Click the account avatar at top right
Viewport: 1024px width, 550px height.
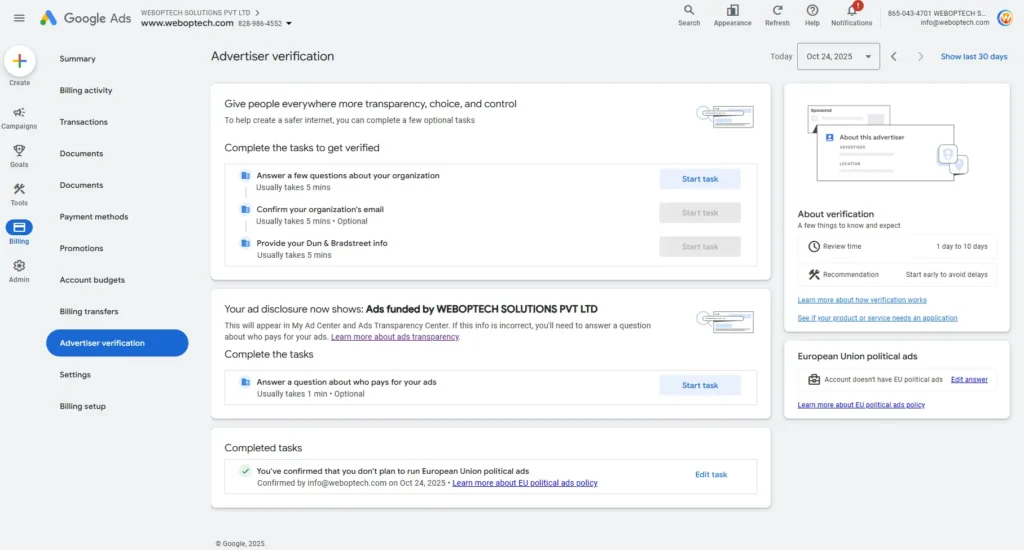(x=1005, y=18)
